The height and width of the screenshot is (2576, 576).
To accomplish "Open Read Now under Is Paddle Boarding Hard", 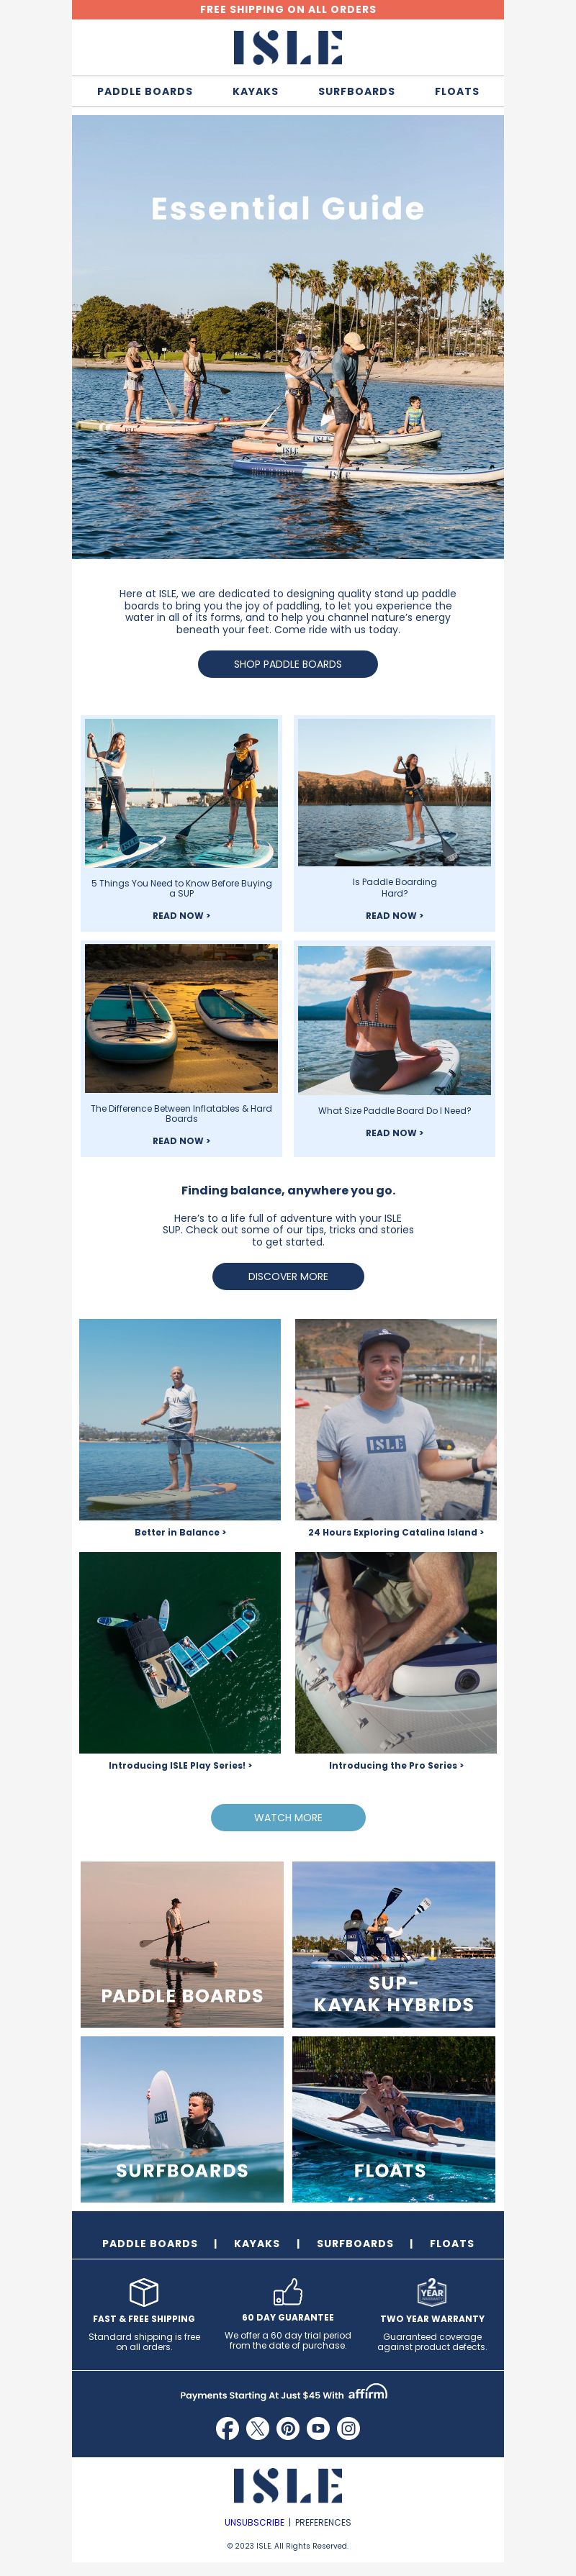I will coord(394,915).
